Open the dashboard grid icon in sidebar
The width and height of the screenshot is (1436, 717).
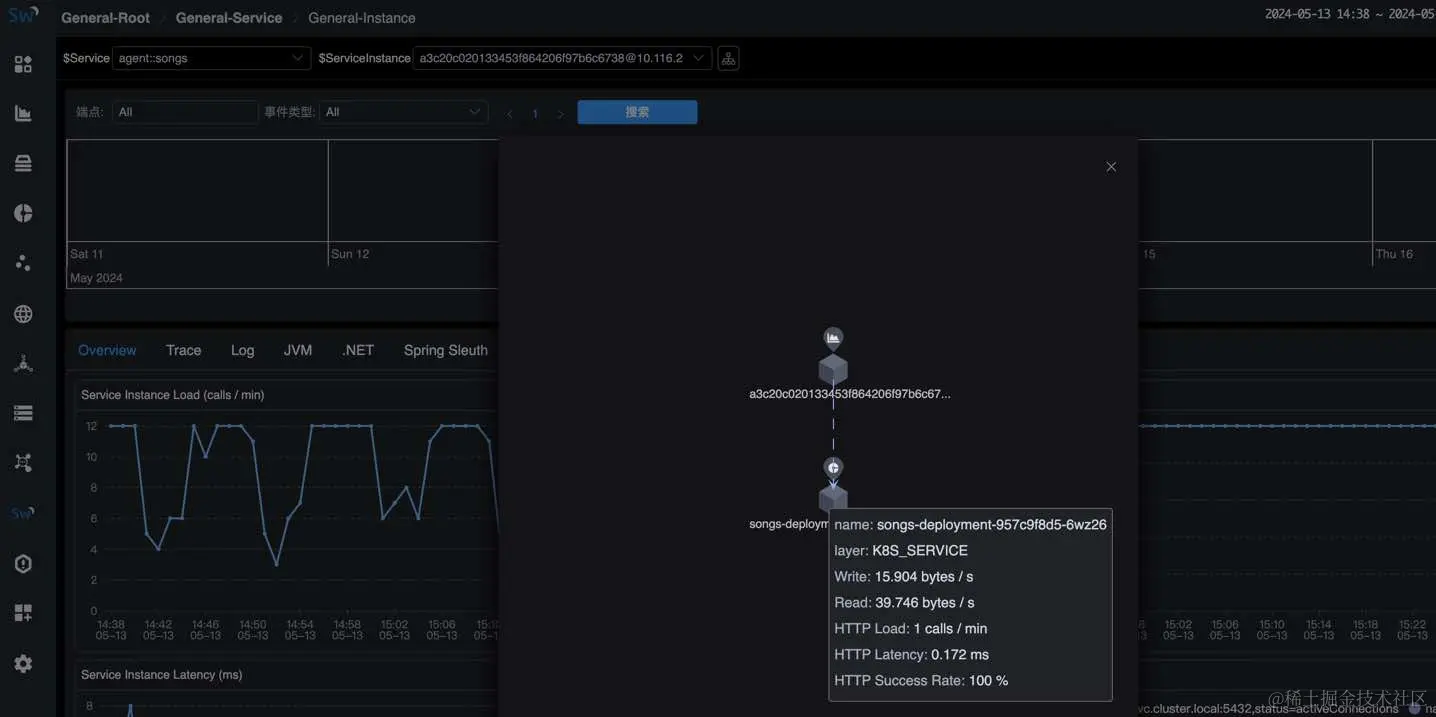point(23,65)
